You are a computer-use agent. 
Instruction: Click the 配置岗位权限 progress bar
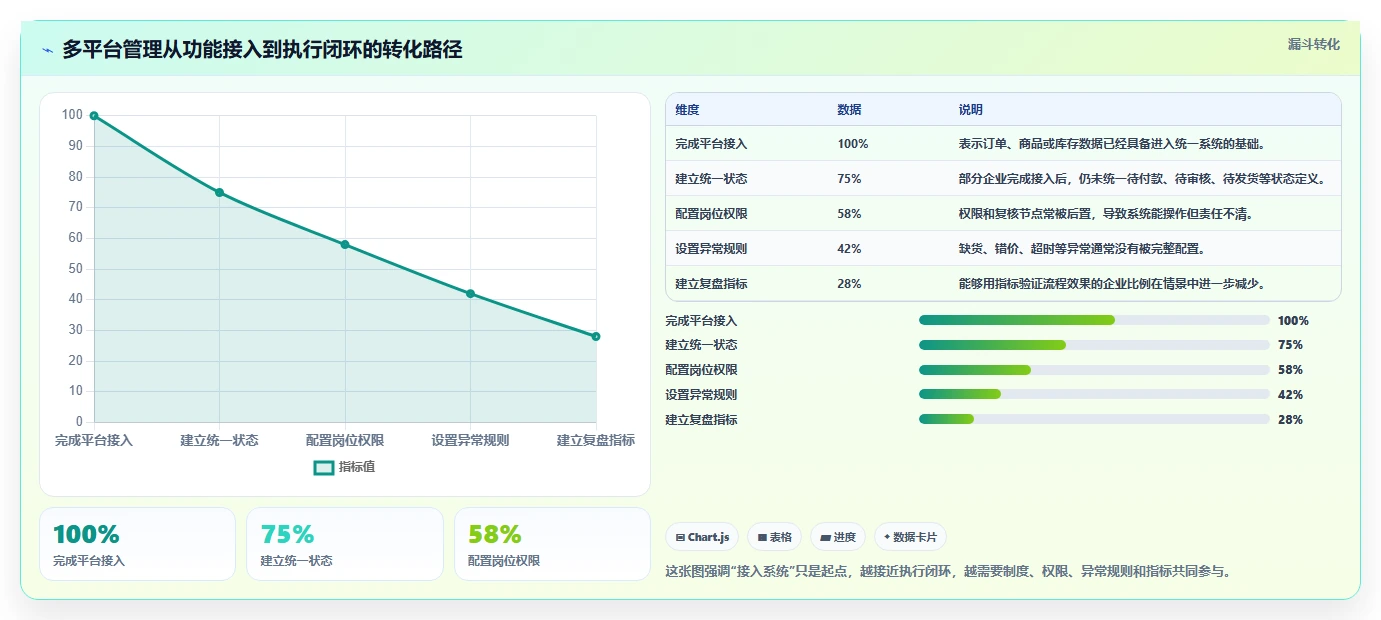pos(1094,370)
